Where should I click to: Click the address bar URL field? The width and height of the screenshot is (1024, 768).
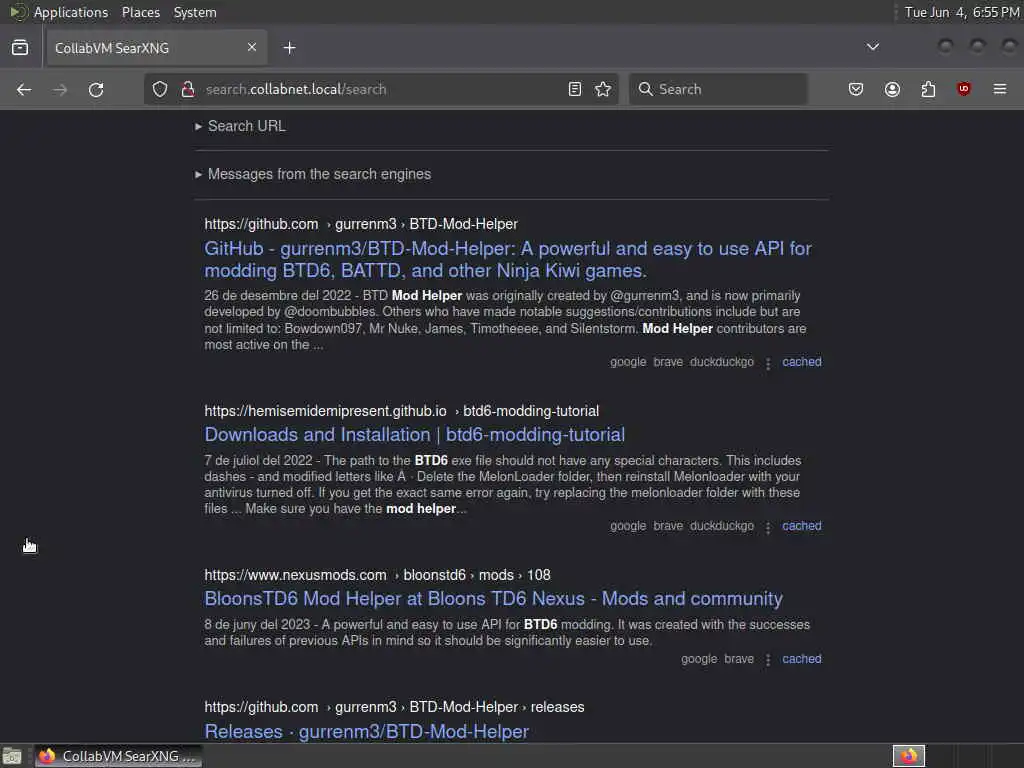tap(381, 89)
